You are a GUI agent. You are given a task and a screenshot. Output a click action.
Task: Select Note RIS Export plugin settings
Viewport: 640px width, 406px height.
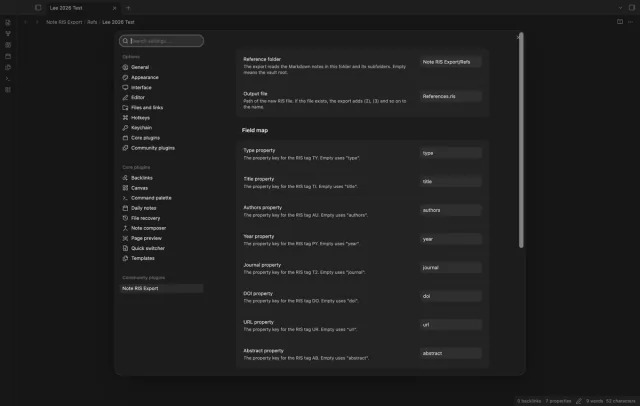161,288
